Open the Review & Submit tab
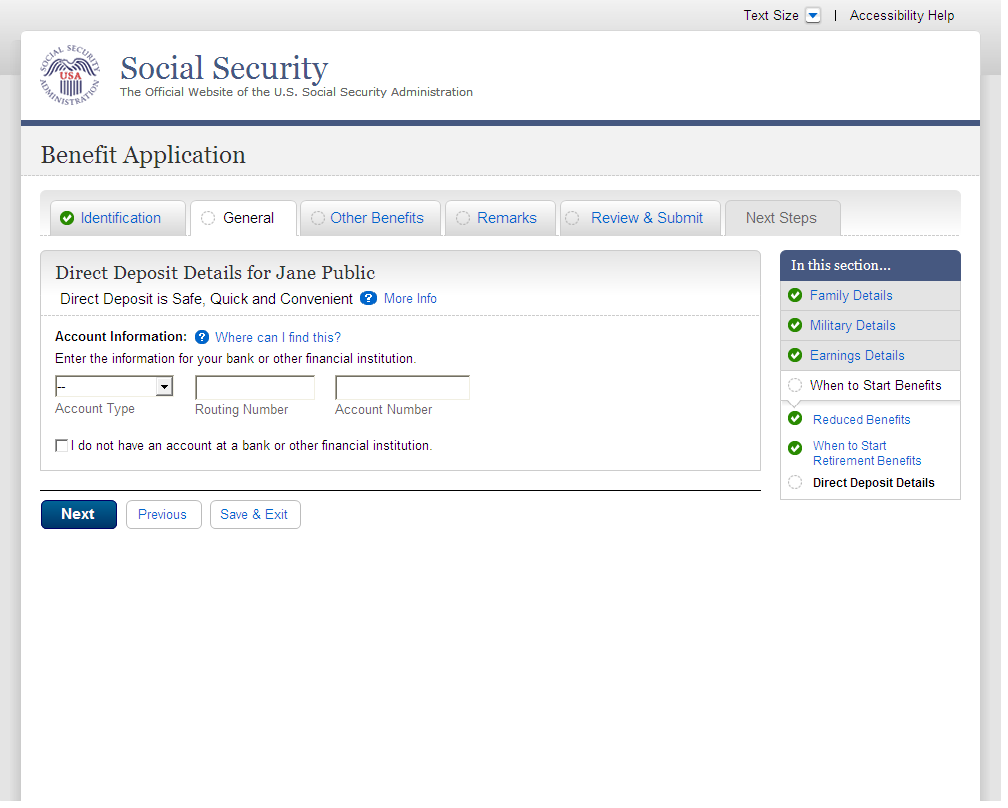The width and height of the screenshot is (1008, 808). 646,218
